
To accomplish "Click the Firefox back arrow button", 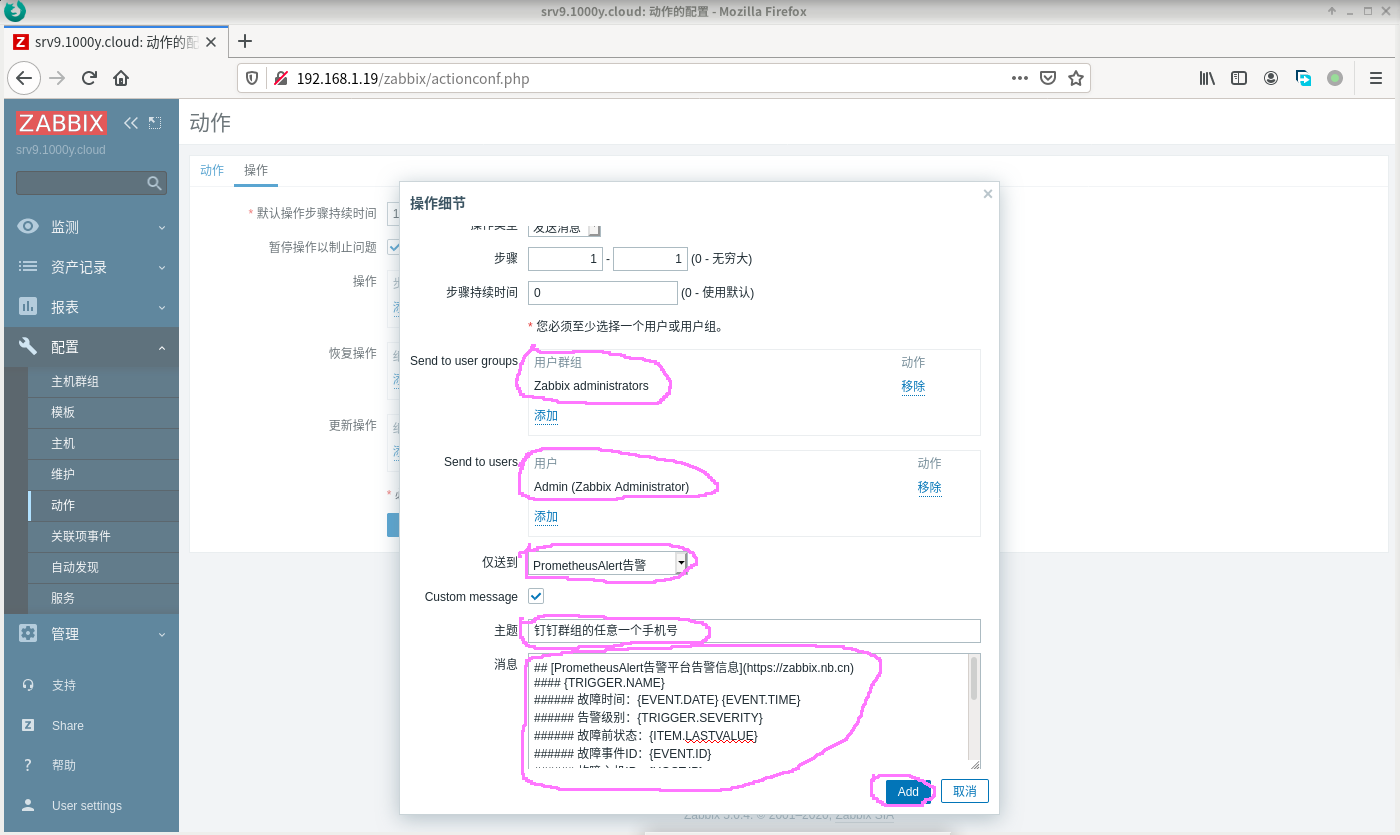I will 24,78.
